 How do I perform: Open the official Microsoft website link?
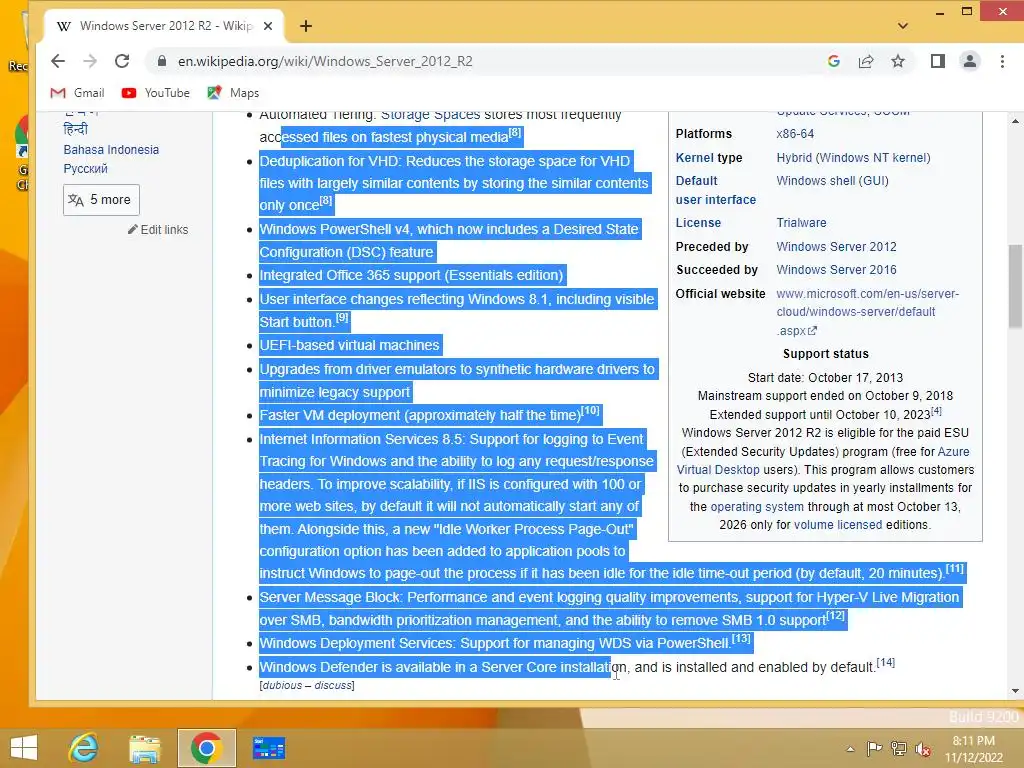pos(867,312)
